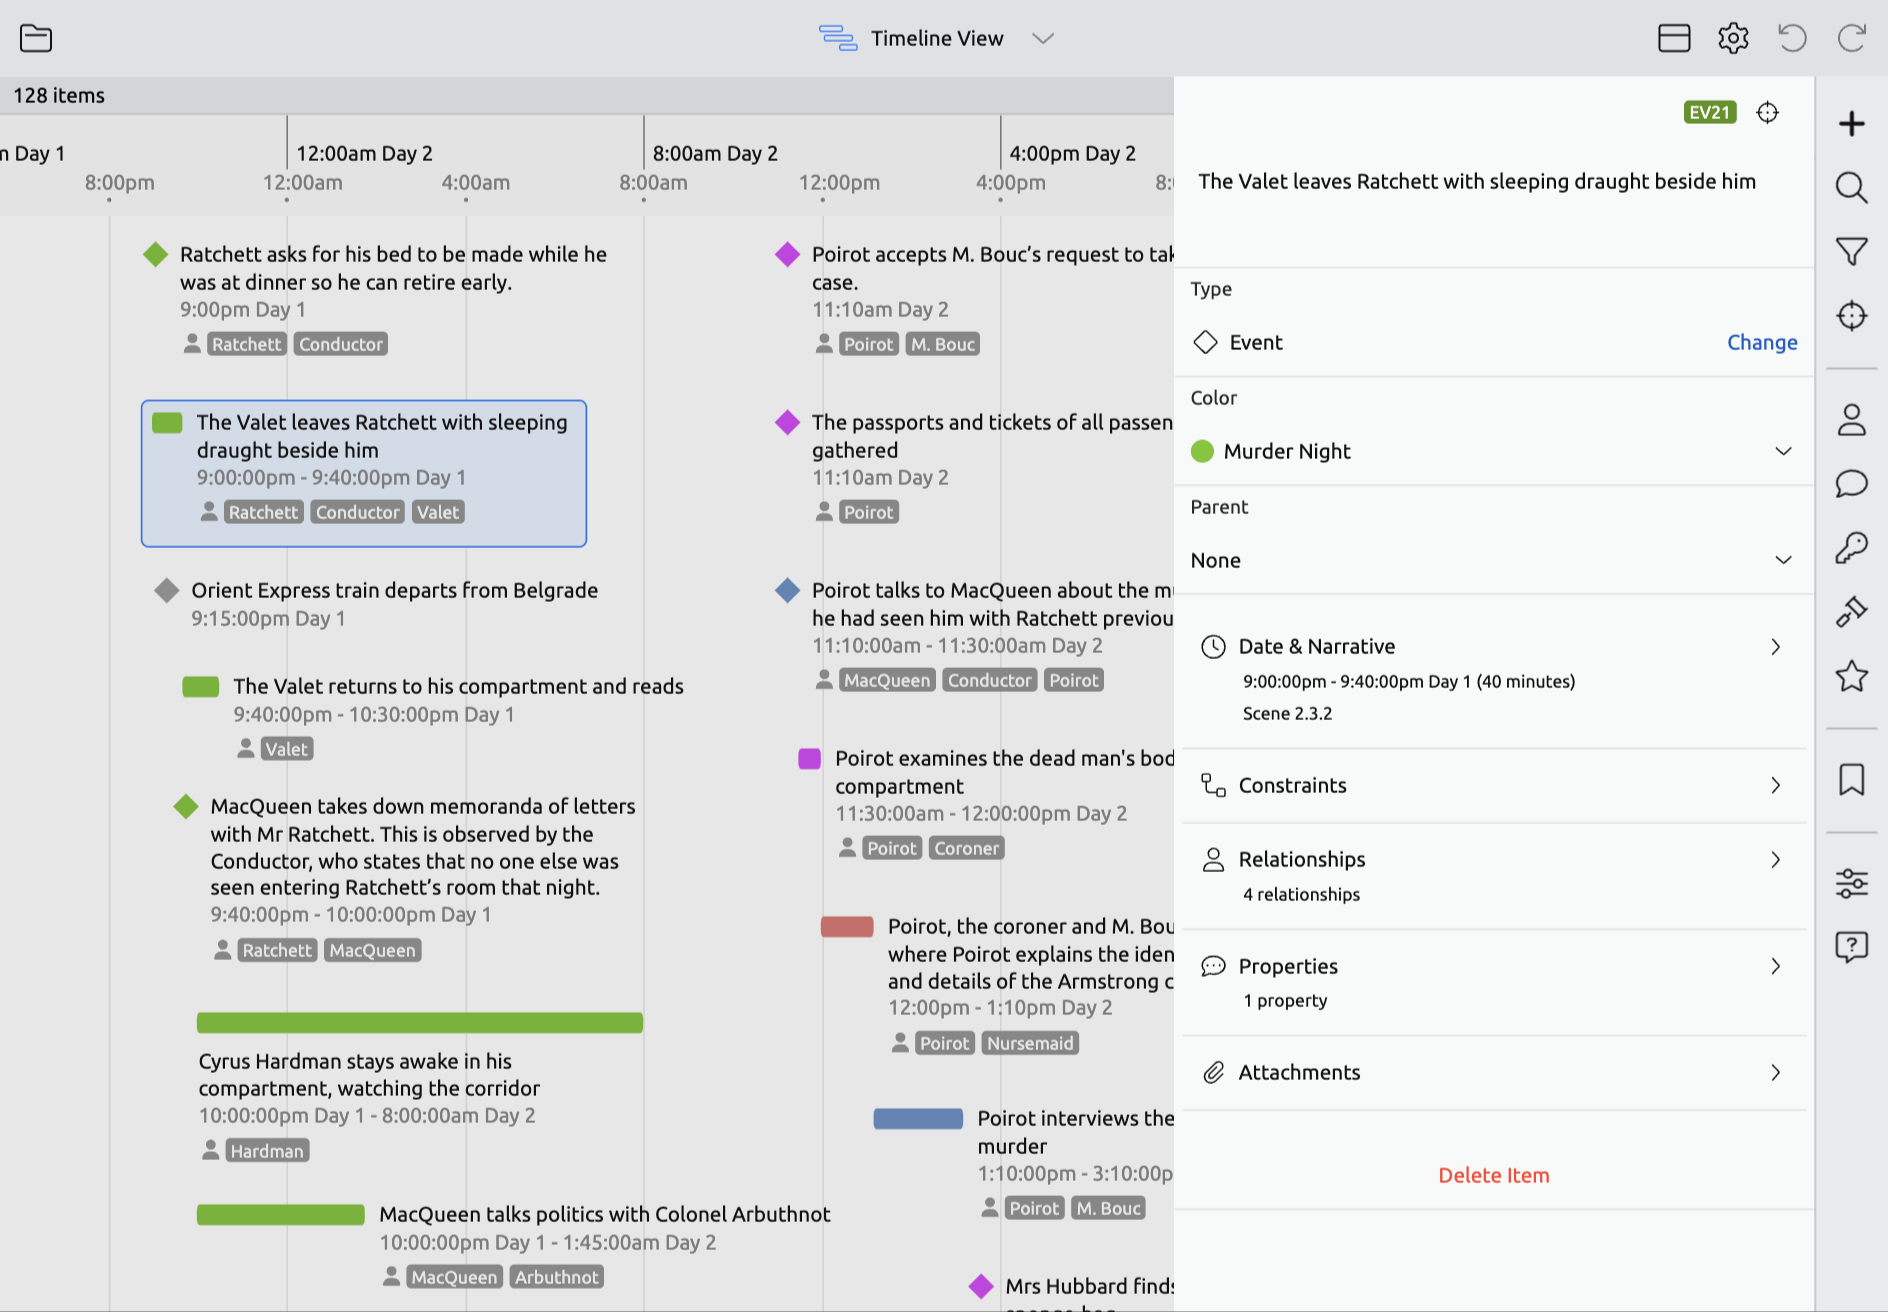Expand the Attachments section
Screen dimensions: 1888x1312
click(x=1494, y=1072)
